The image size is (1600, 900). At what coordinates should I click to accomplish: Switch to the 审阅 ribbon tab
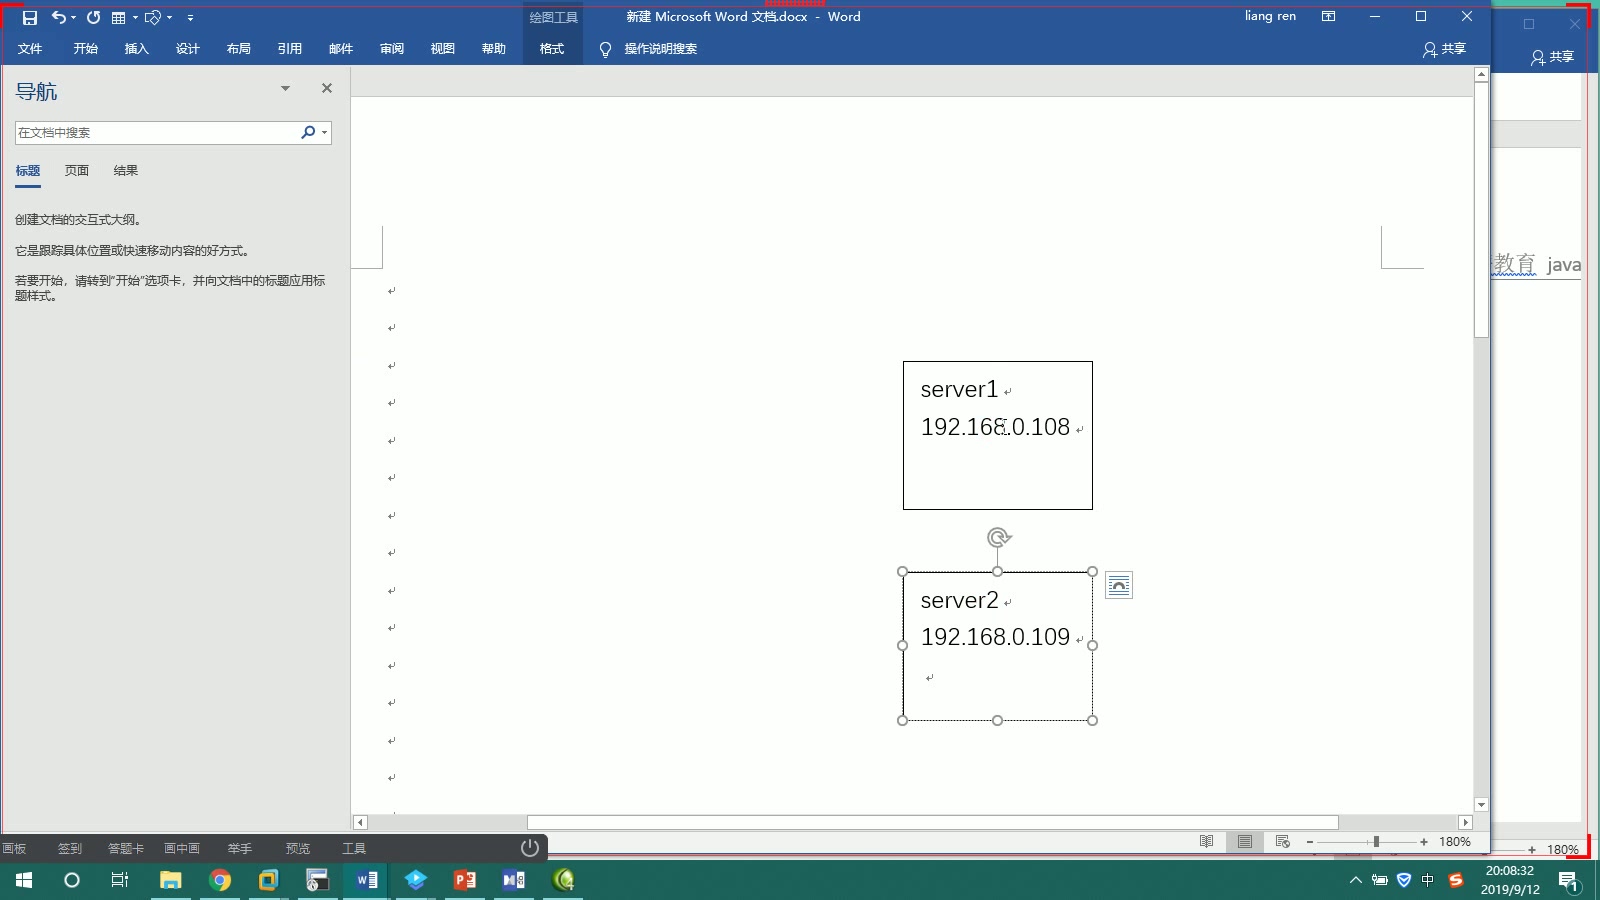(392, 49)
